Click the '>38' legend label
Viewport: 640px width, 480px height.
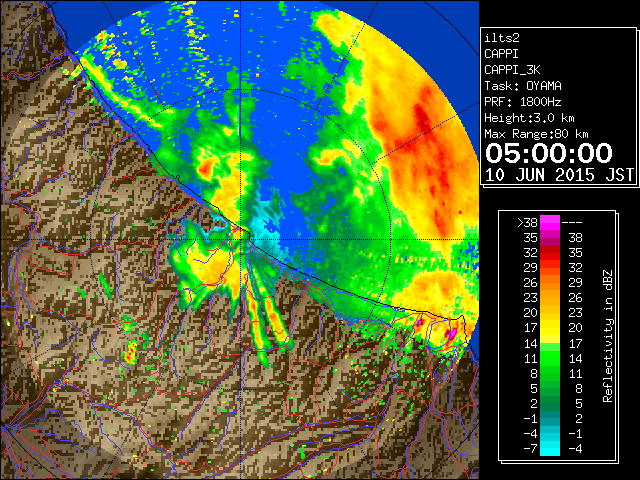coord(527,223)
